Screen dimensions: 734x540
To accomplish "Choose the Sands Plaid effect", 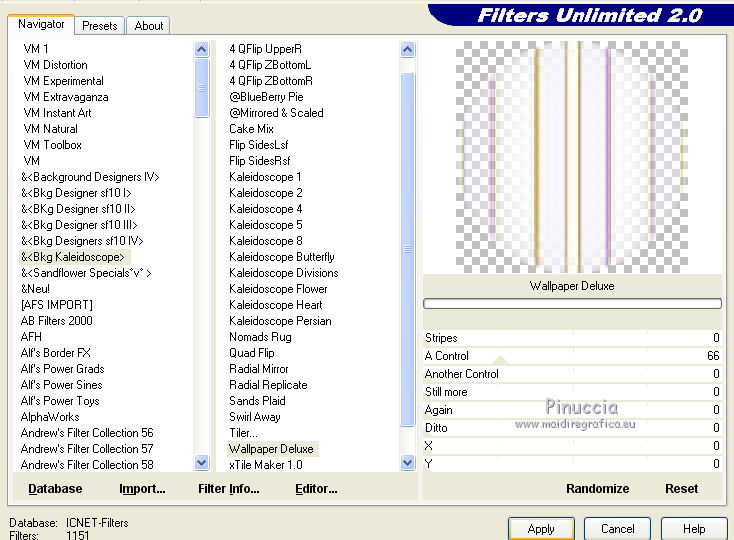I will coord(257,401).
